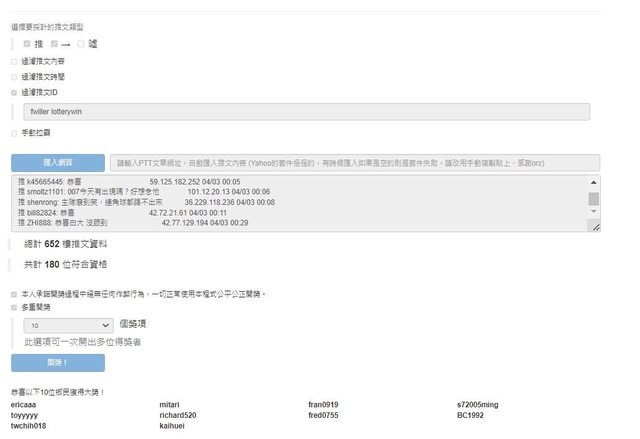The image size is (640, 439).
Task: Toggle the → comment type checkbox
Action: point(54,44)
